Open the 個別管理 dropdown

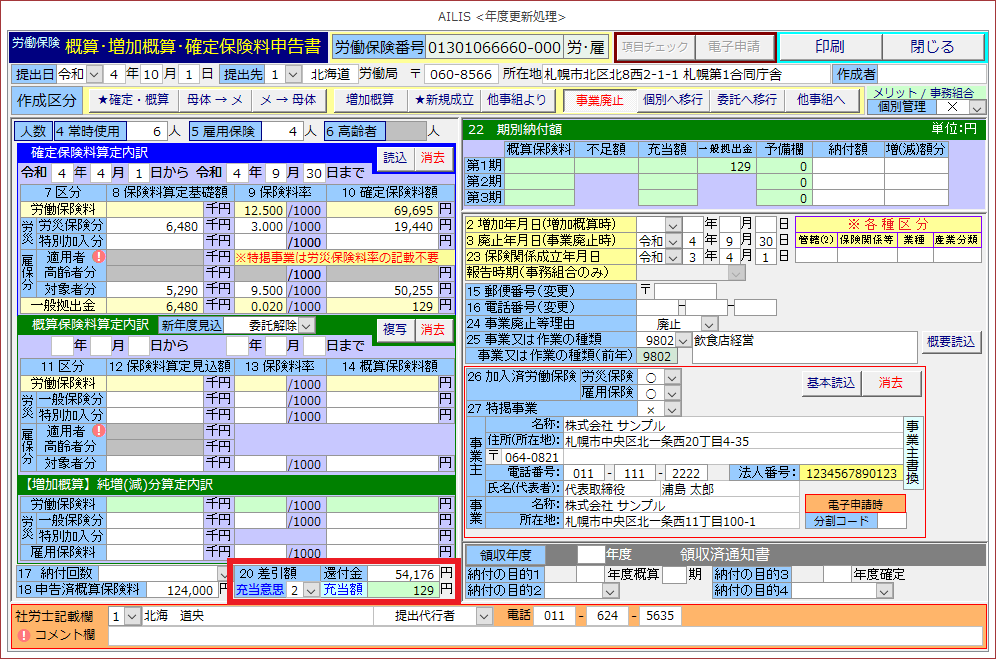(x=977, y=107)
